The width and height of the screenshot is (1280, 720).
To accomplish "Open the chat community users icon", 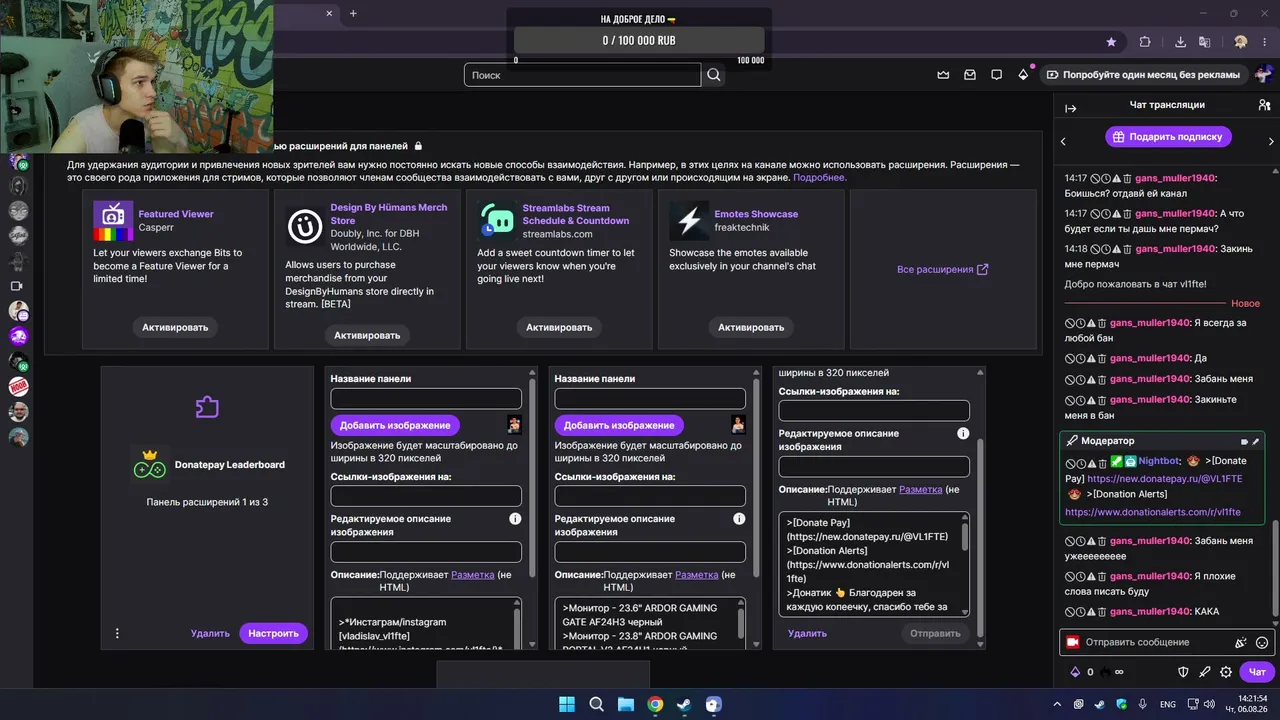I will tap(1265, 105).
